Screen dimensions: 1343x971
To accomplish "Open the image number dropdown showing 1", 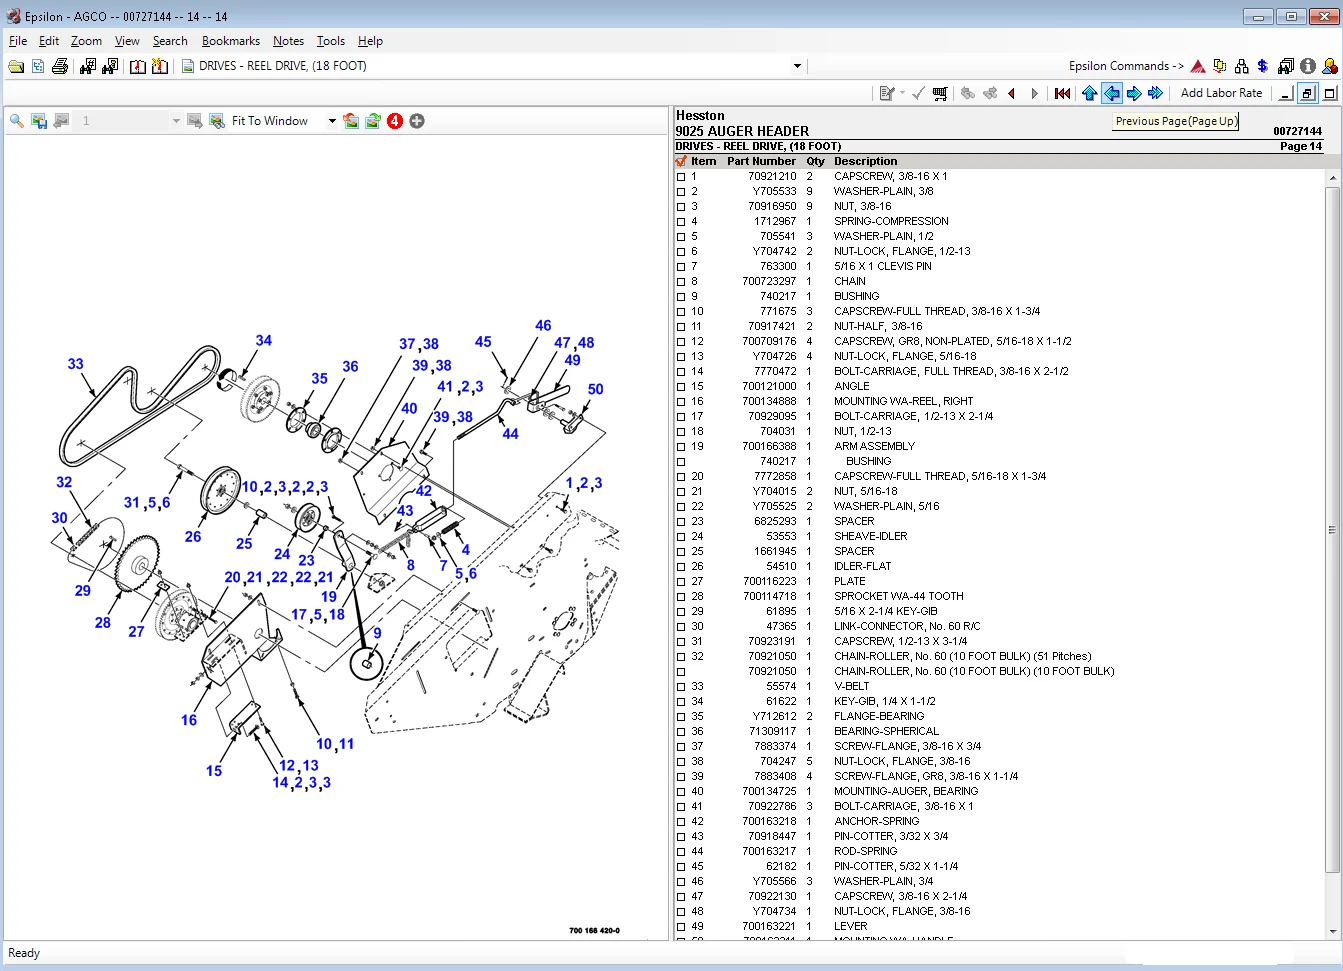I will click(176, 121).
